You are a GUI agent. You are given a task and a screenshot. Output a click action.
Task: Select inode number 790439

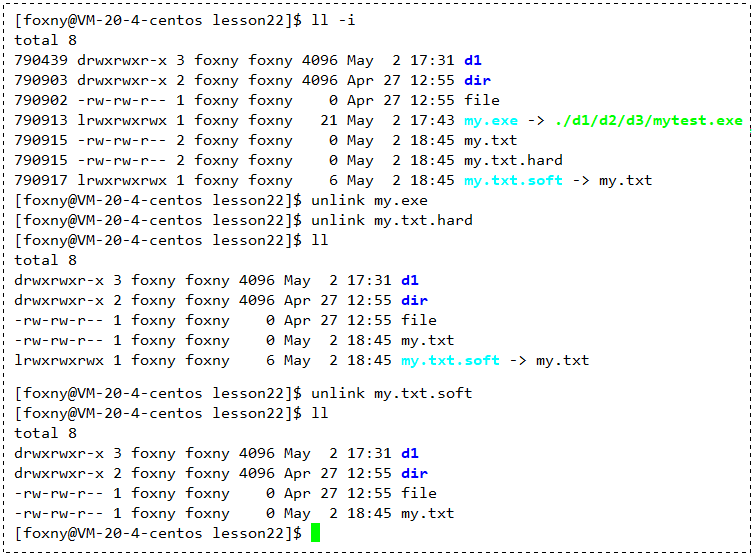pyautogui.click(x=41, y=60)
